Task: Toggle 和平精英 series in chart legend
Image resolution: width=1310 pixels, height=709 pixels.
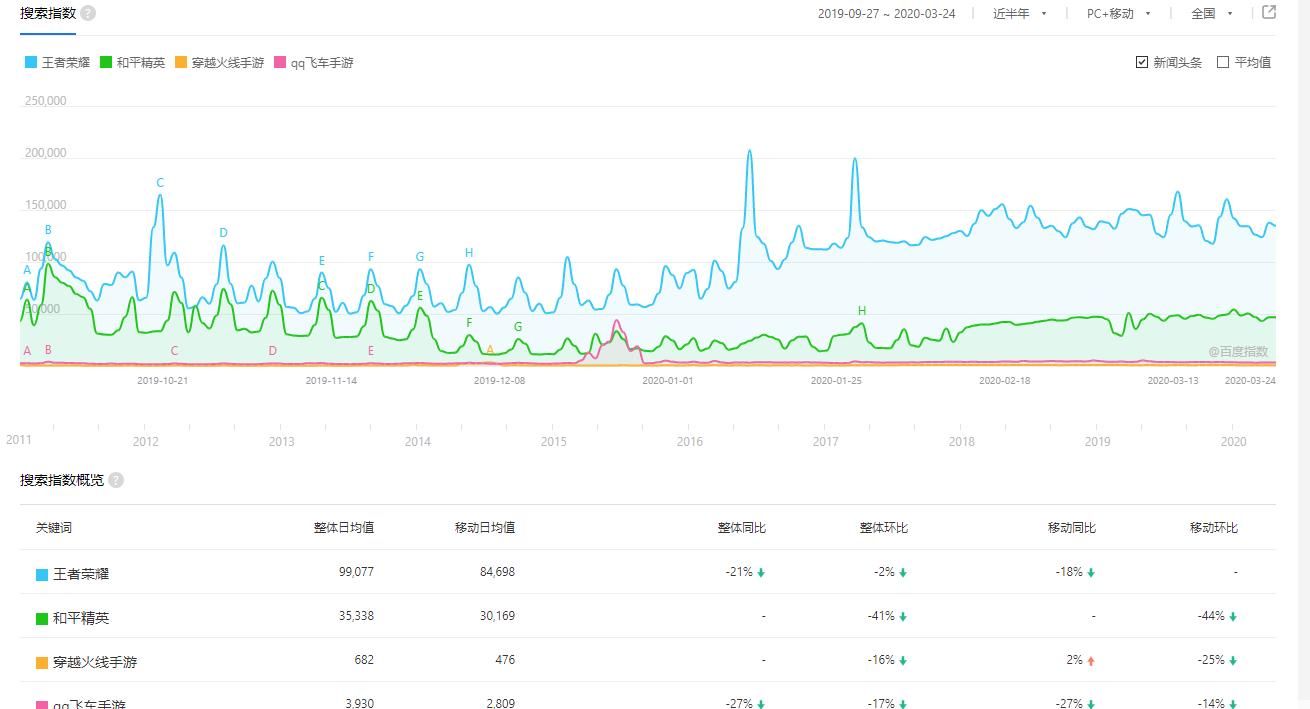Action: [132, 62]
